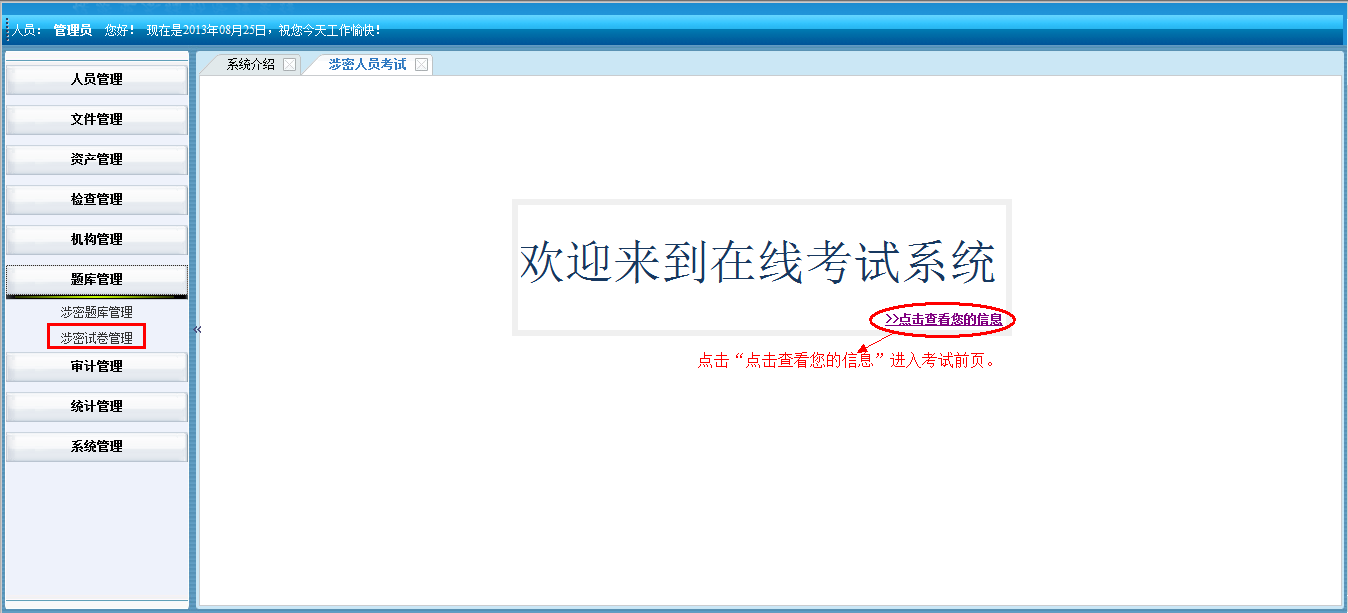Close the 涉密人员考试 tab with its X icon

[x=421, y=65]
